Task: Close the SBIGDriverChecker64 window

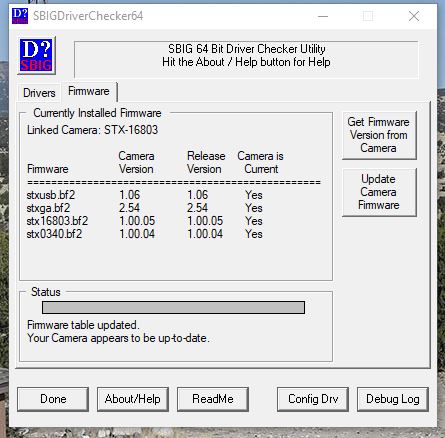Action: [x=414, y=16]
